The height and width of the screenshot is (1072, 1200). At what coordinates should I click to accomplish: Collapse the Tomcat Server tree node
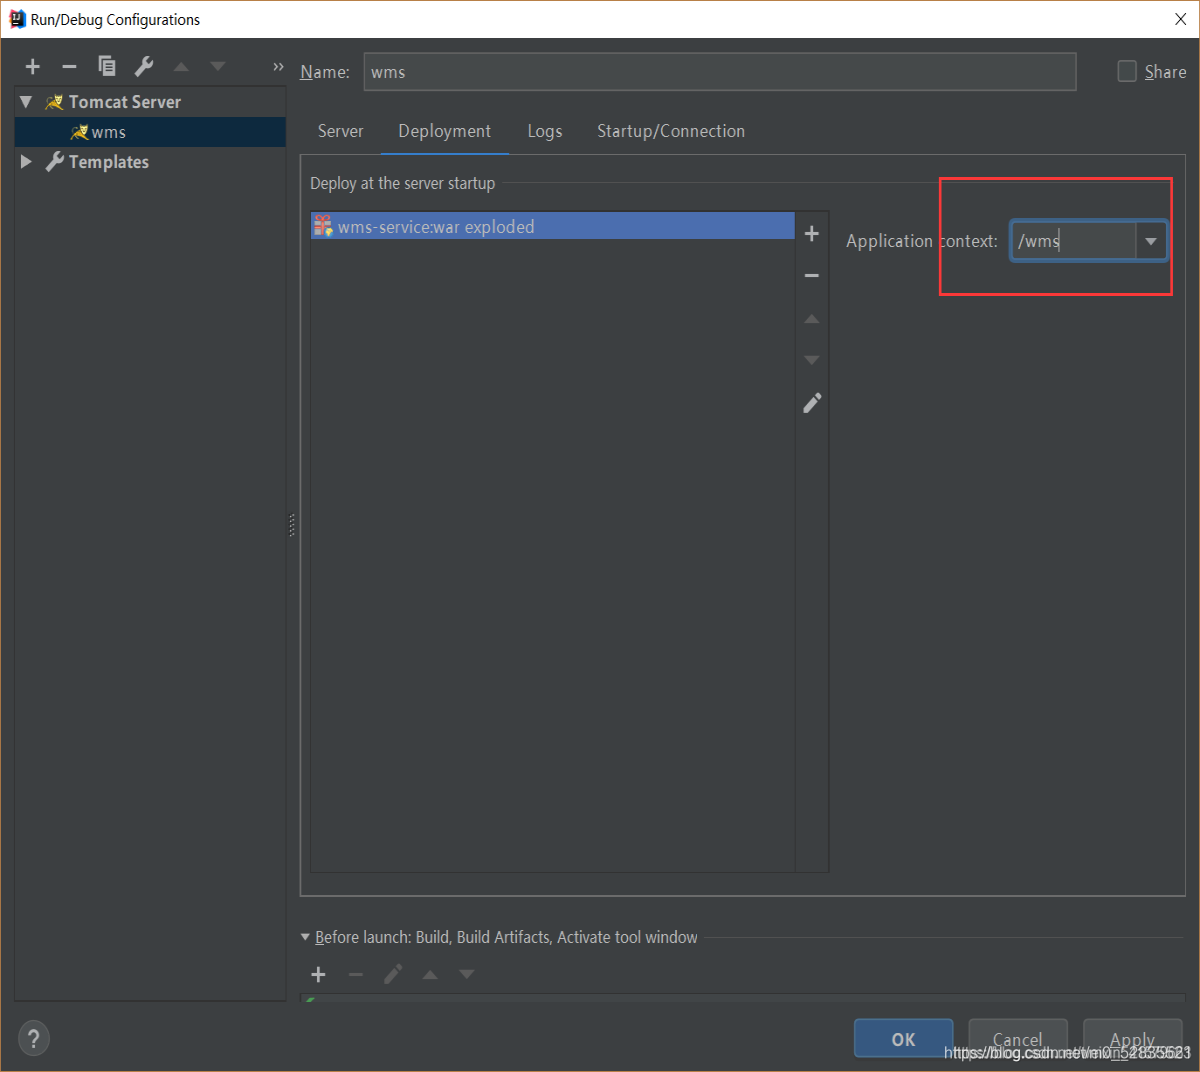point(26,102)
